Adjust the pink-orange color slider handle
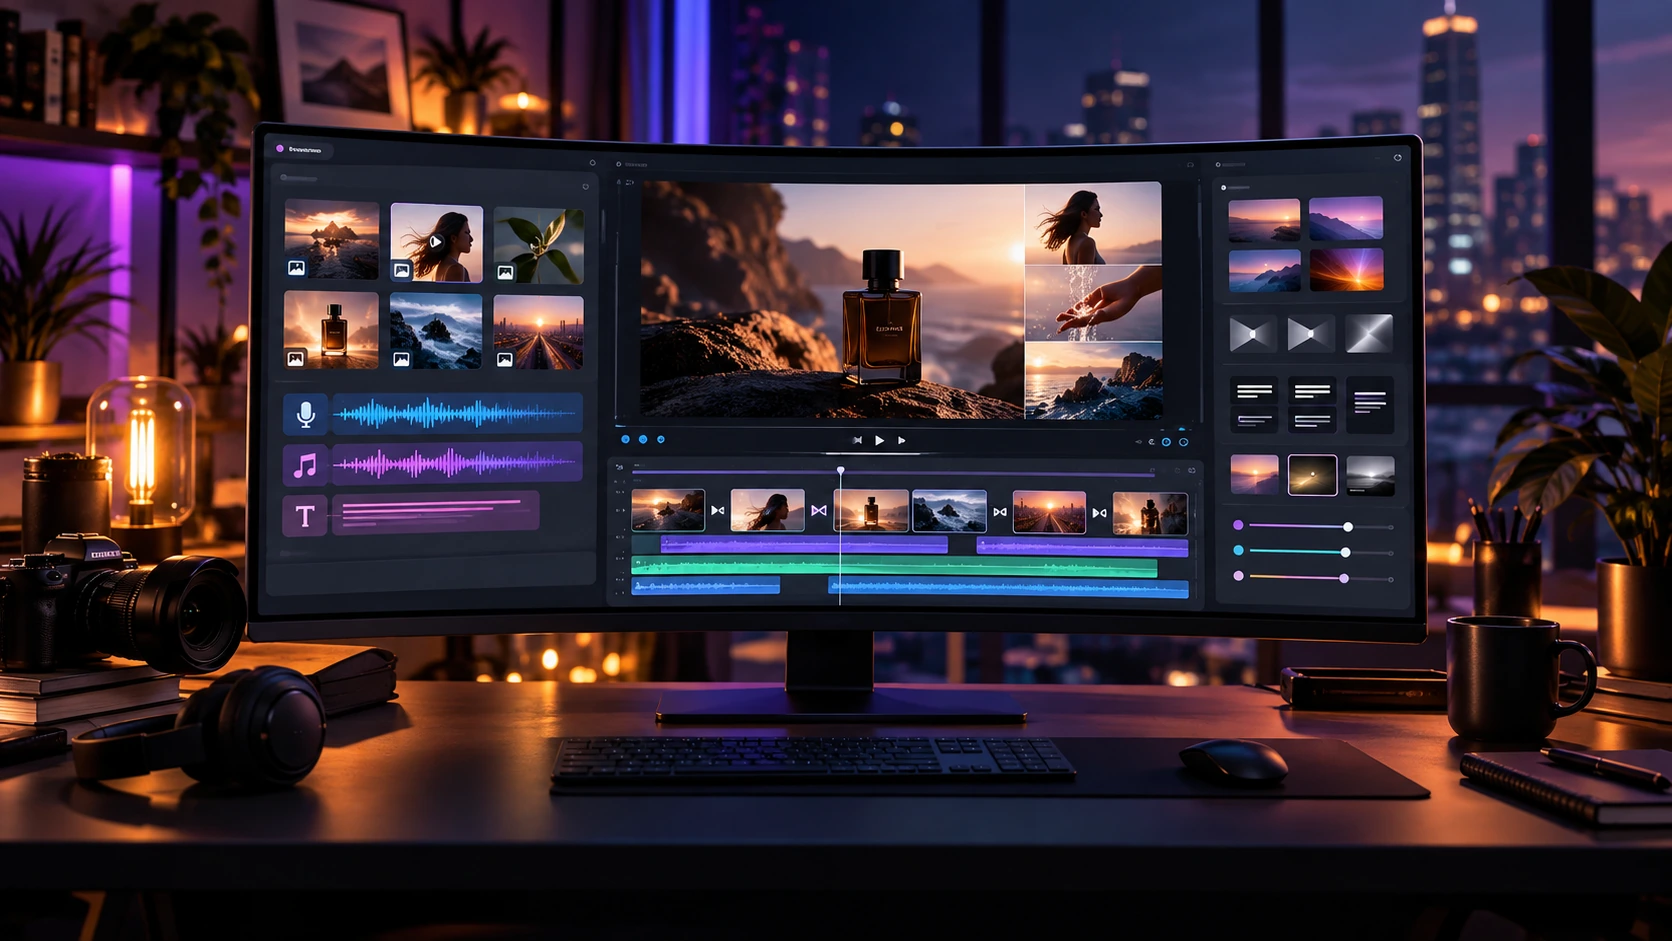 coord(1344,578)
